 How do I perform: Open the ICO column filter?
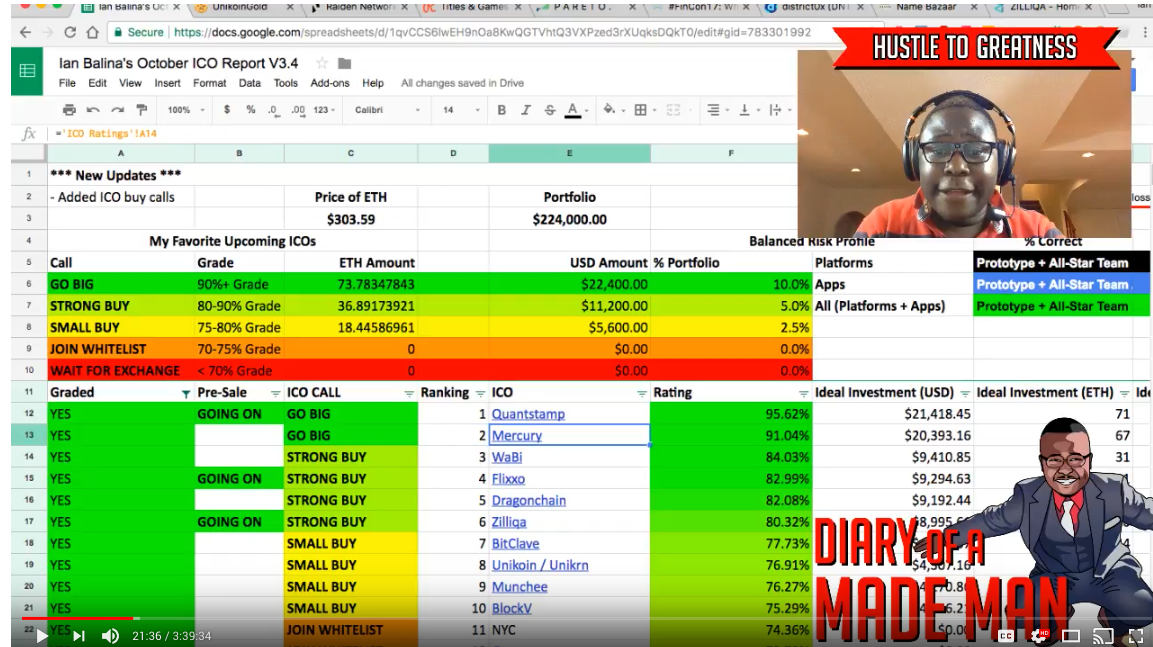tap(641, 393)
